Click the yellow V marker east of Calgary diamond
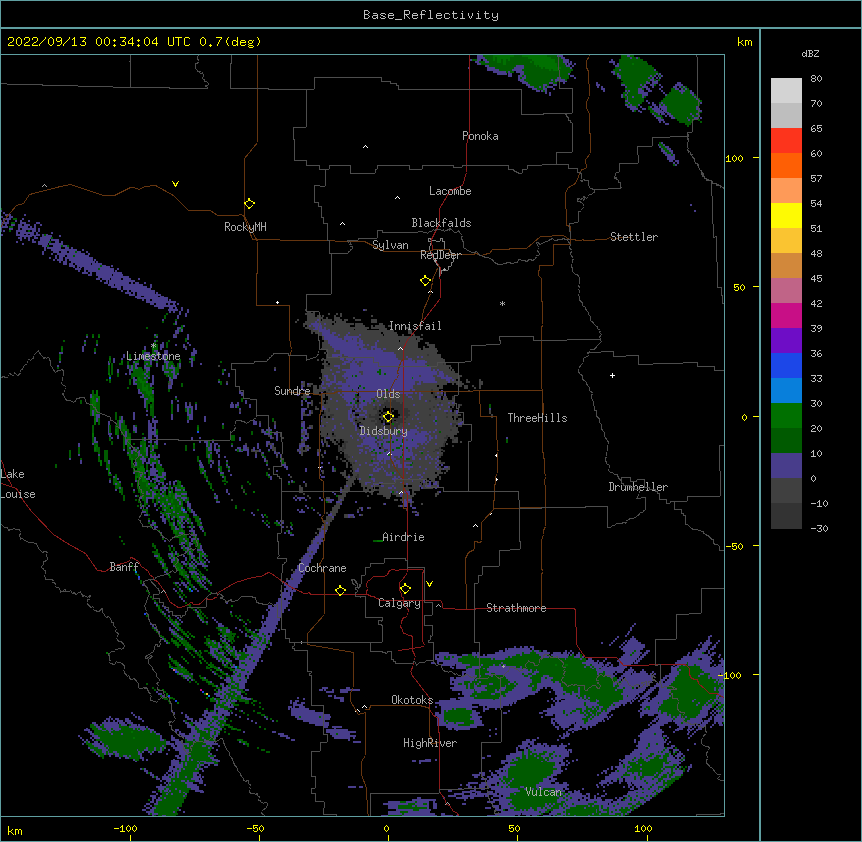This screenshot has height=842, width=862. 429,584
